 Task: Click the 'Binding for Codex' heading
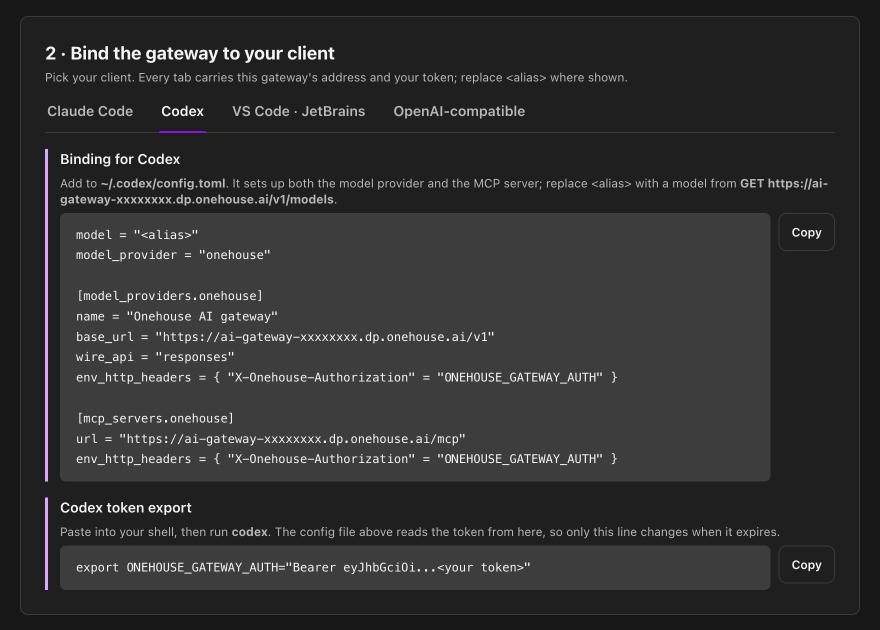click(x=120, y=159)
